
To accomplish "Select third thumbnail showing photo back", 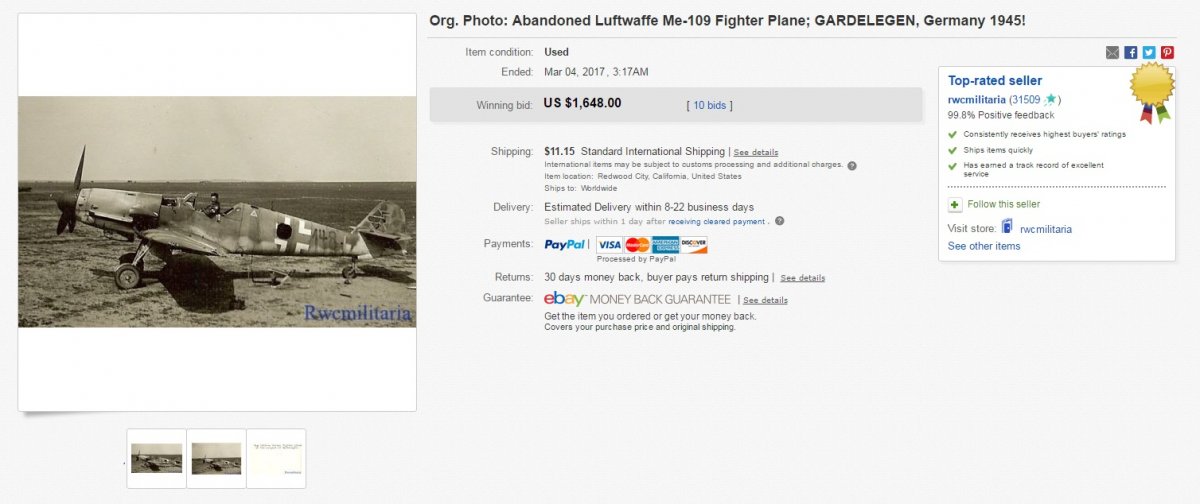I will [x=276, y=458].
